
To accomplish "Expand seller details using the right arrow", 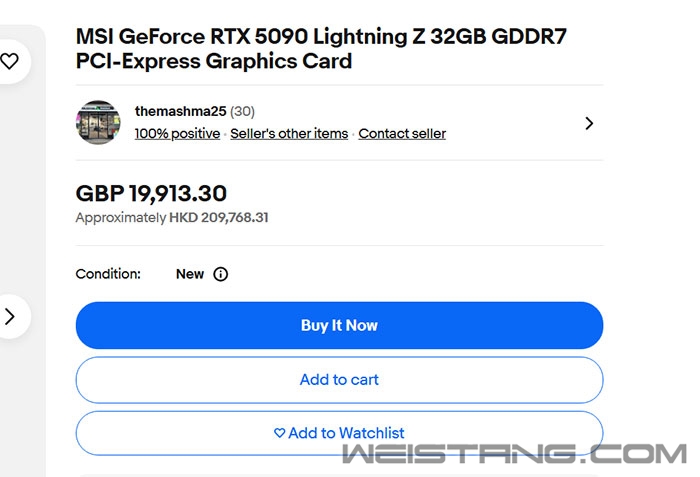I will 589,123.
